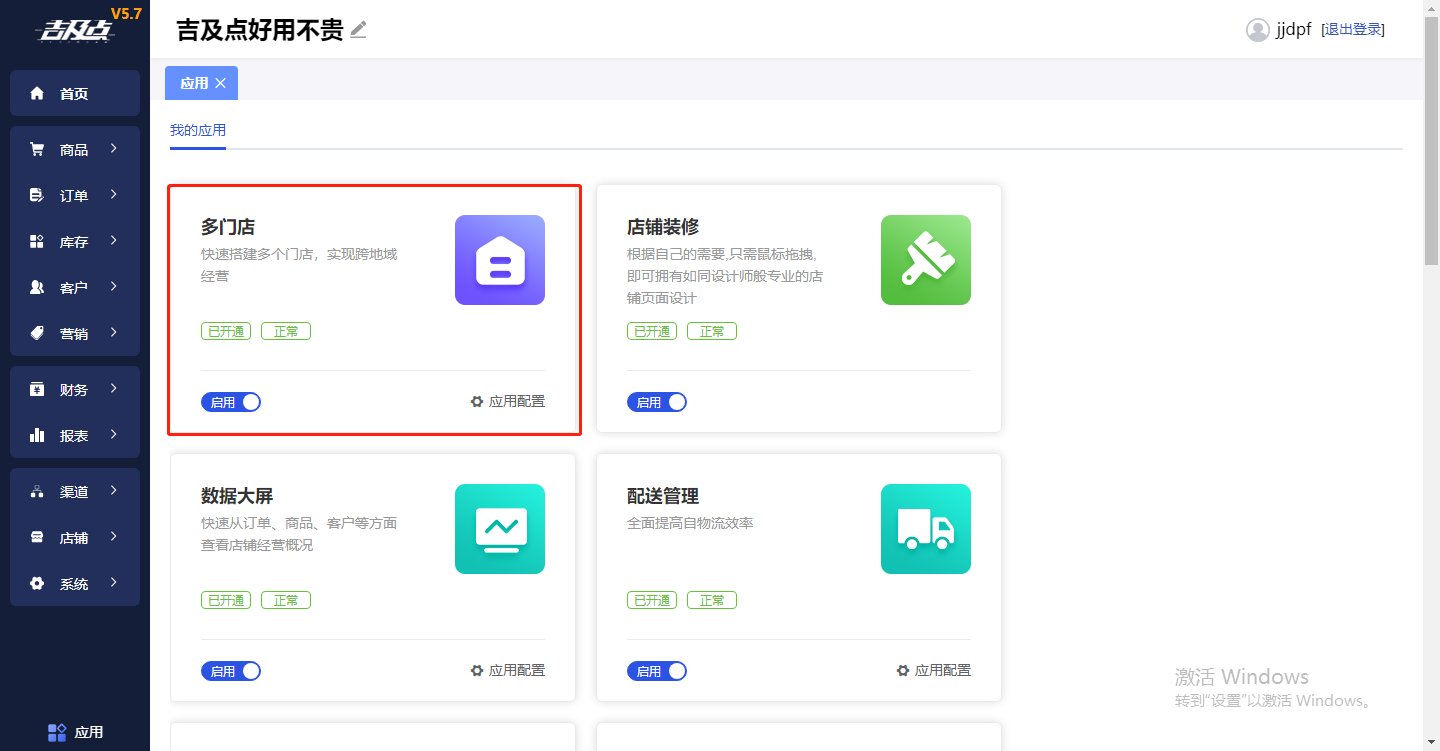Click 应用配置 text on 多门店 card
1440x751 pixels.
coord(517,401)
